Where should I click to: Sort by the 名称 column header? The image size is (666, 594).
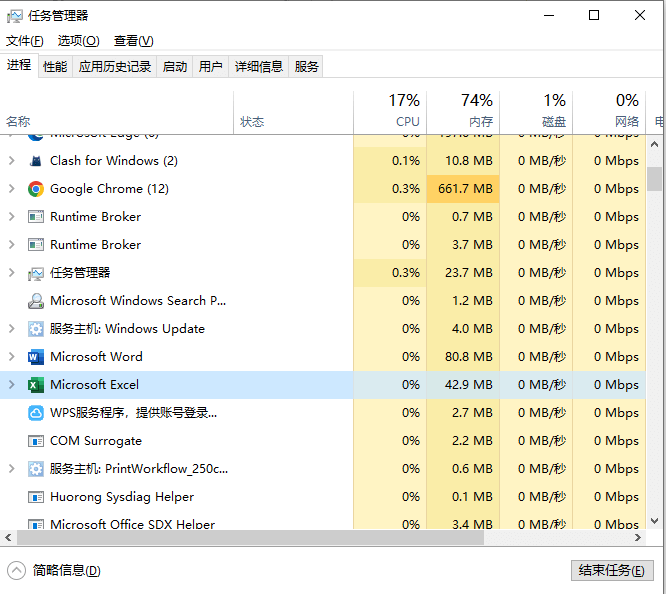(117, 112)
